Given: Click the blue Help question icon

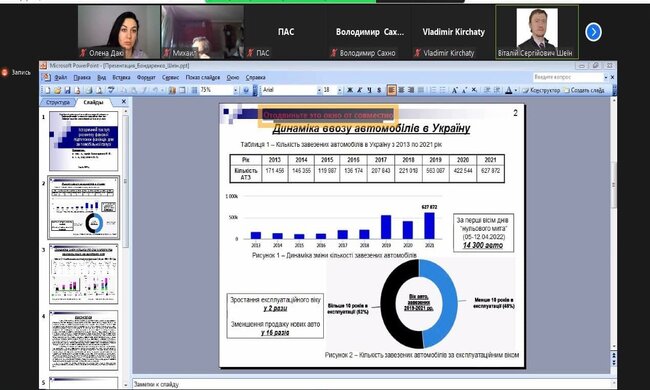Looking at the screenshot, I should coord(246,90).
